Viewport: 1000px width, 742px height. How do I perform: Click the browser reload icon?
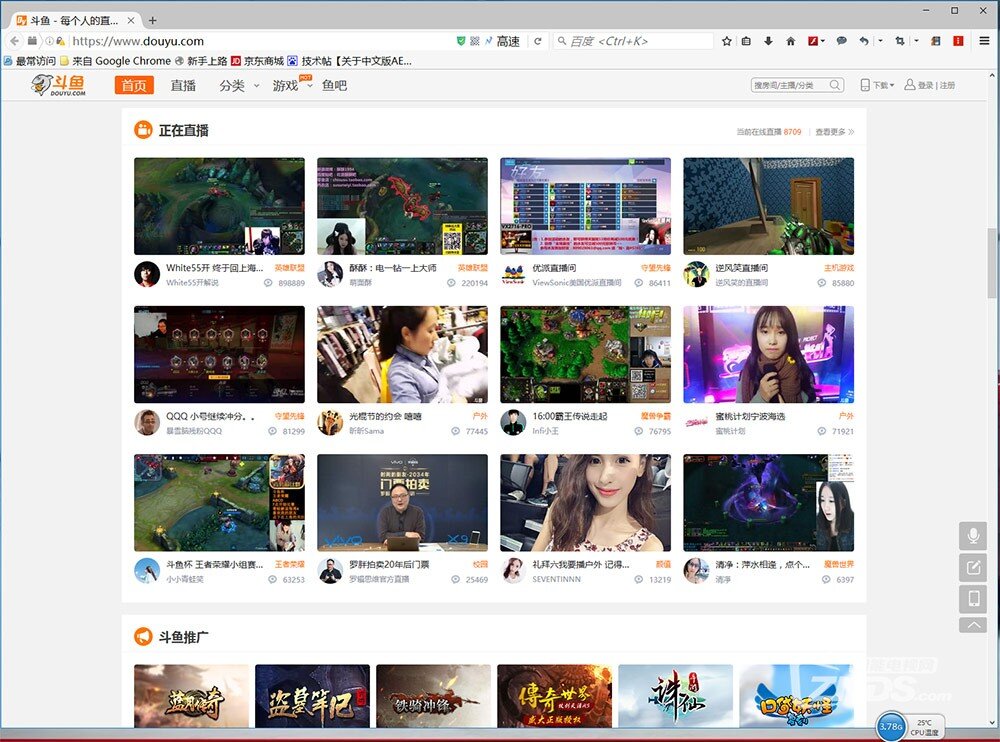click(538, 41)
